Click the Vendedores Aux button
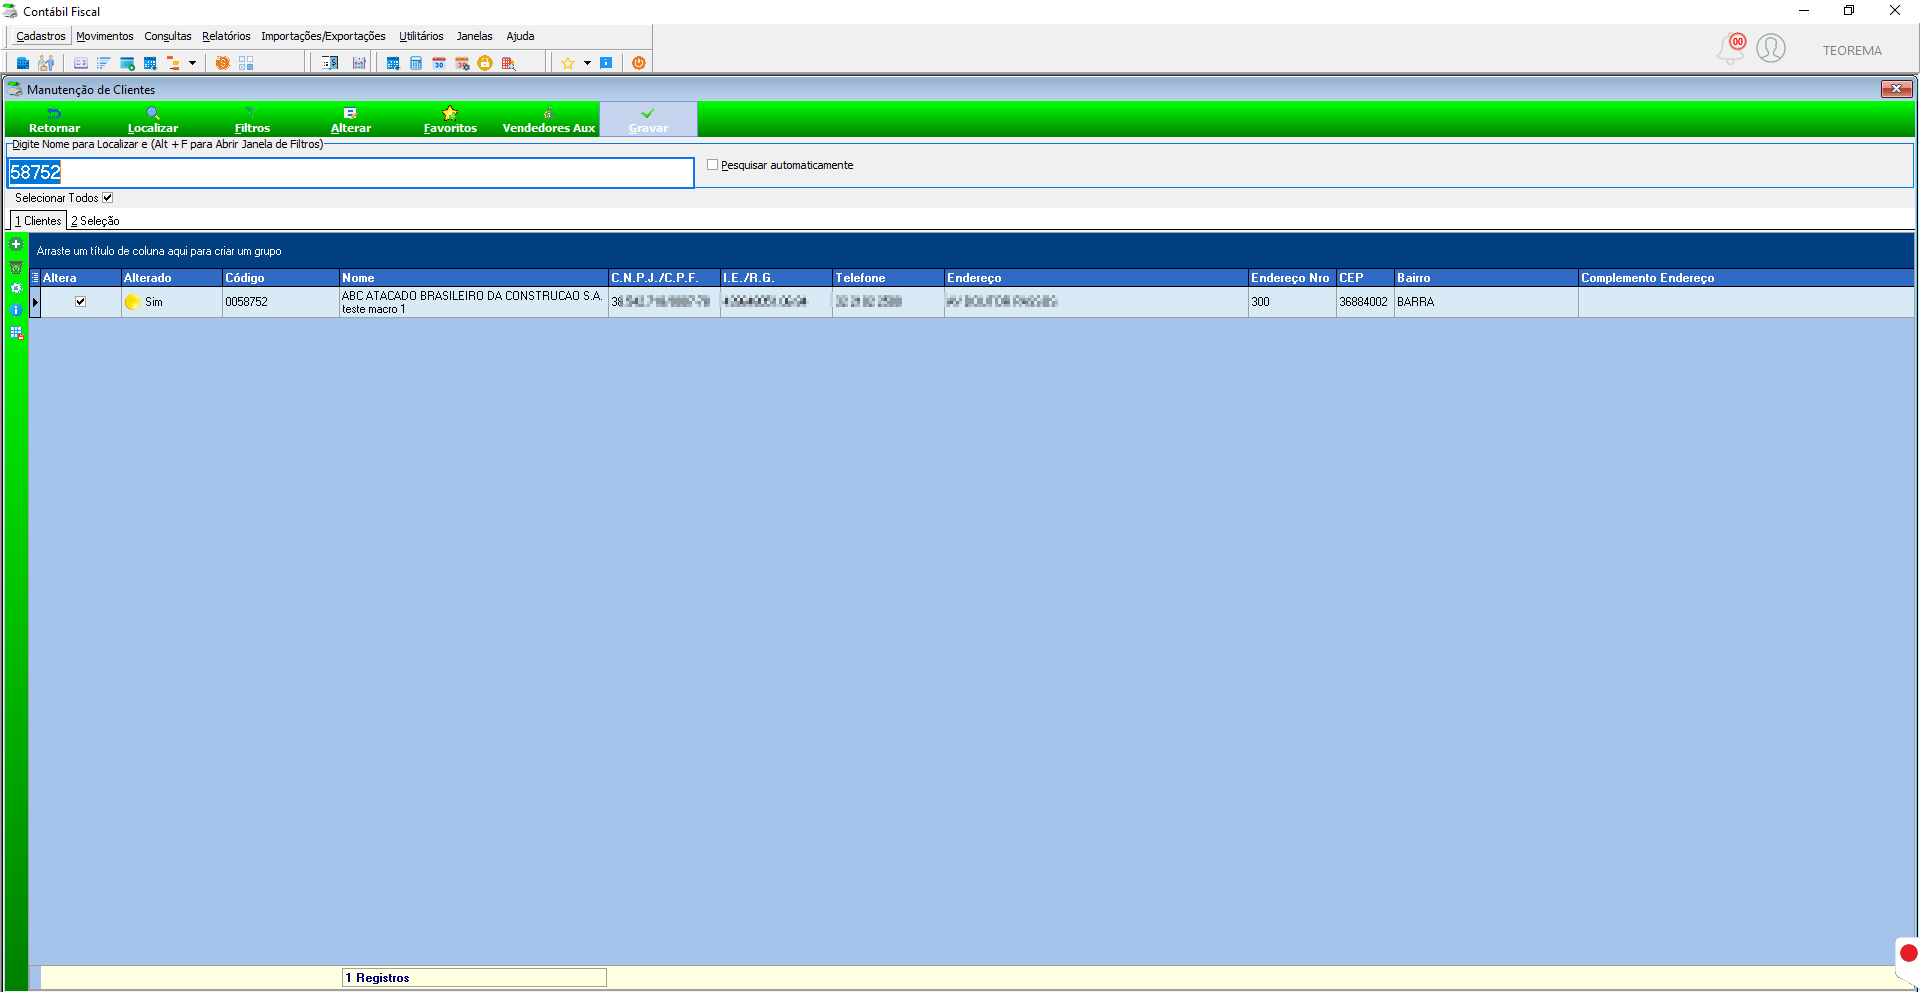Screen dimensions: 1920x992 [x=549, y=120]
